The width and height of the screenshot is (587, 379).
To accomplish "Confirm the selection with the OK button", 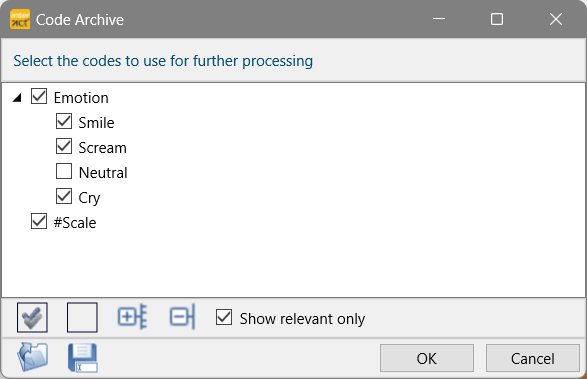I will tap(427, 358).
